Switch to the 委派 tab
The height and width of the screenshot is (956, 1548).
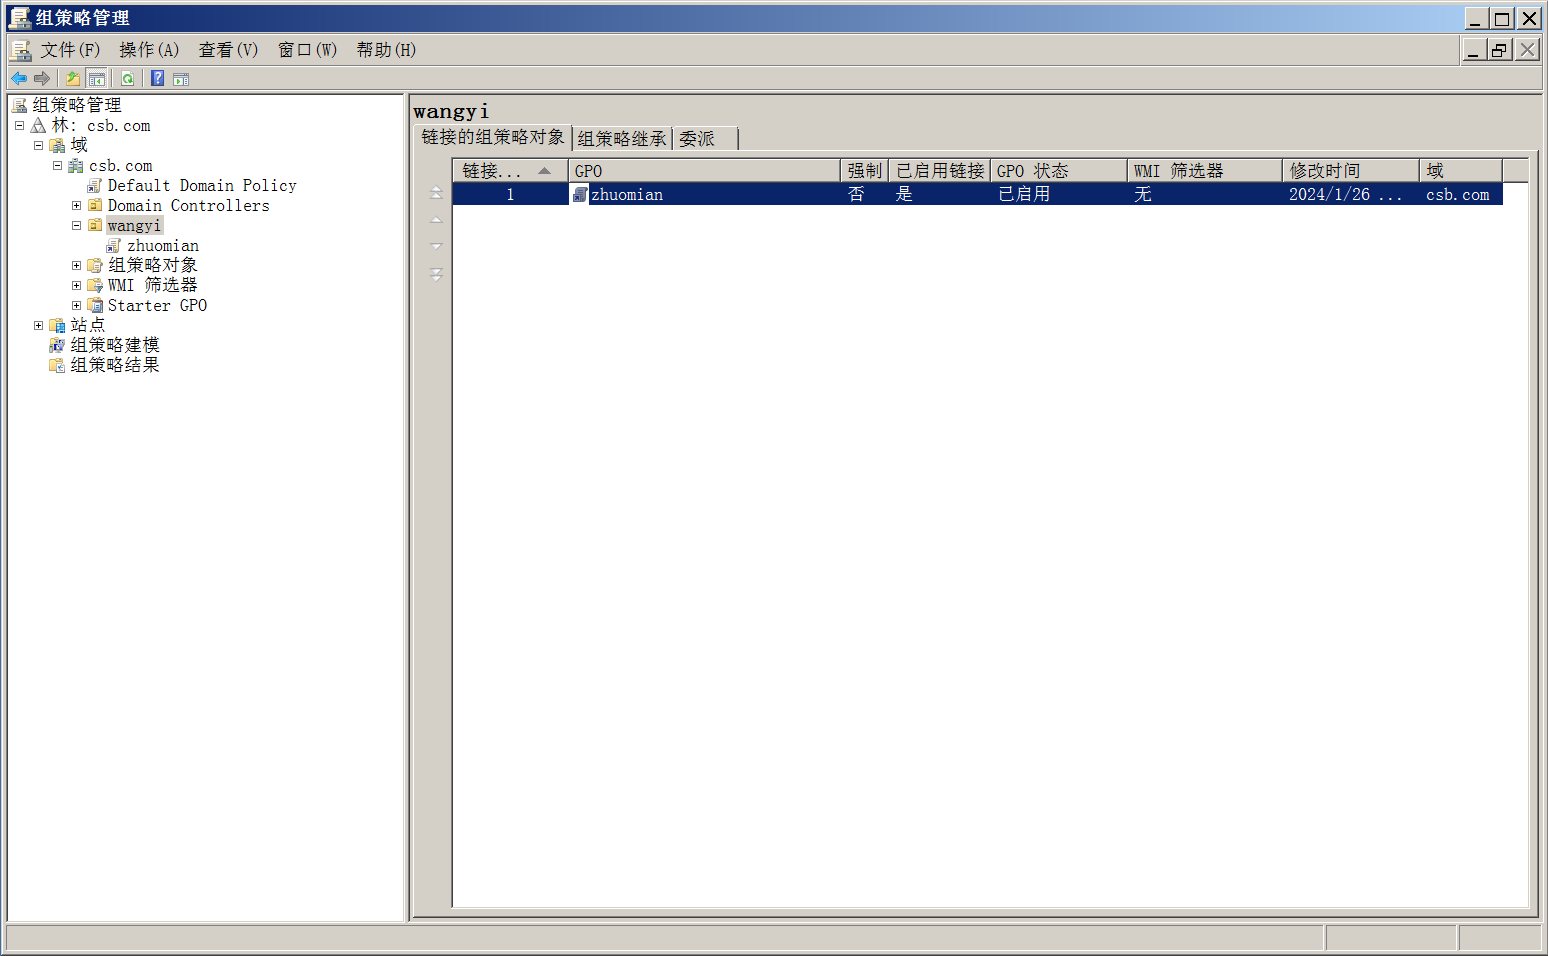[x=705, y=139]
